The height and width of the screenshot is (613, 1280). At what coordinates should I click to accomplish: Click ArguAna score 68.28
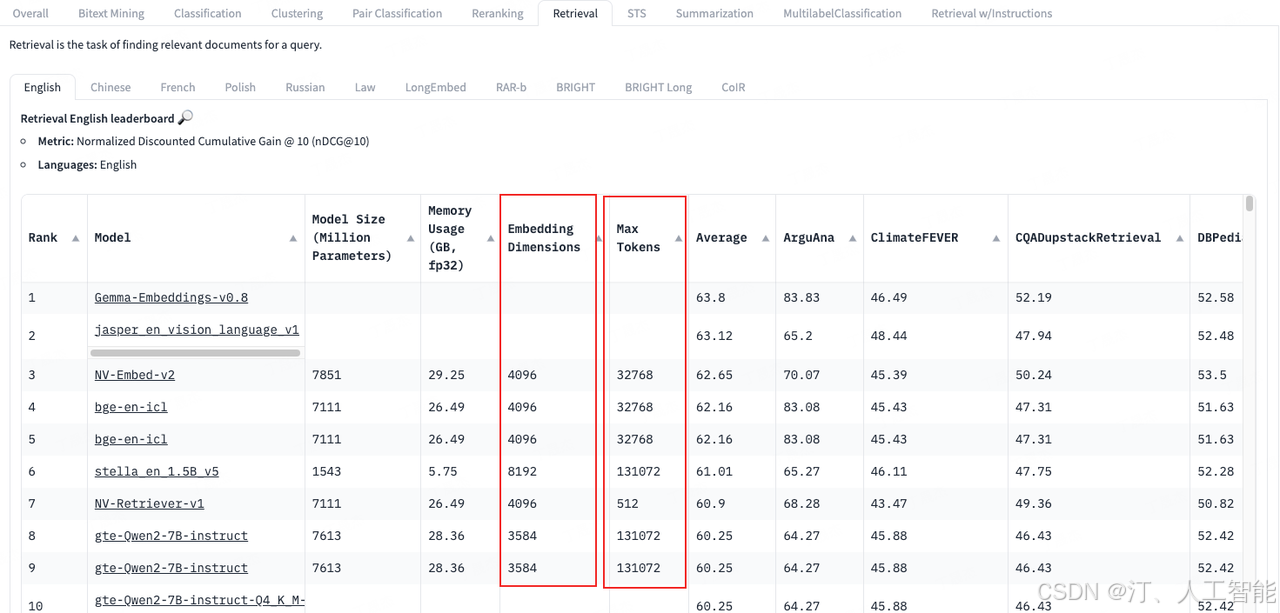[x=801, y=503]
